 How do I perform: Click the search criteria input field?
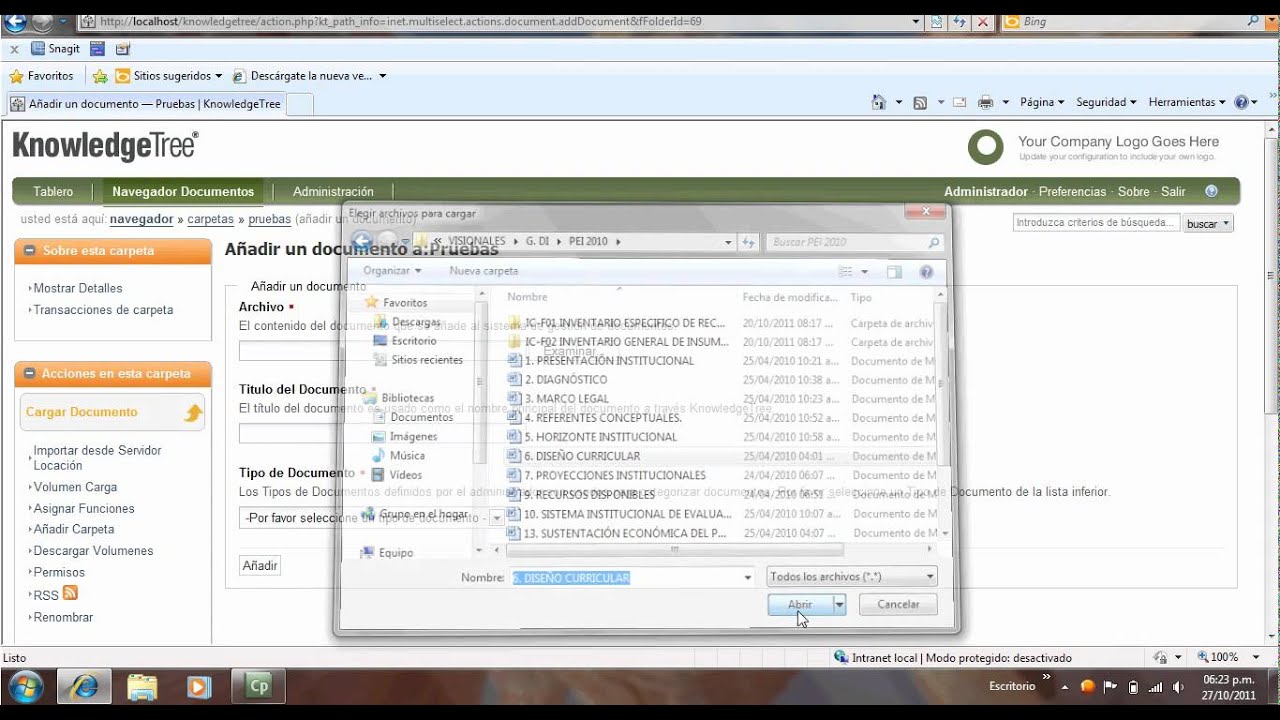[1096, 223]
